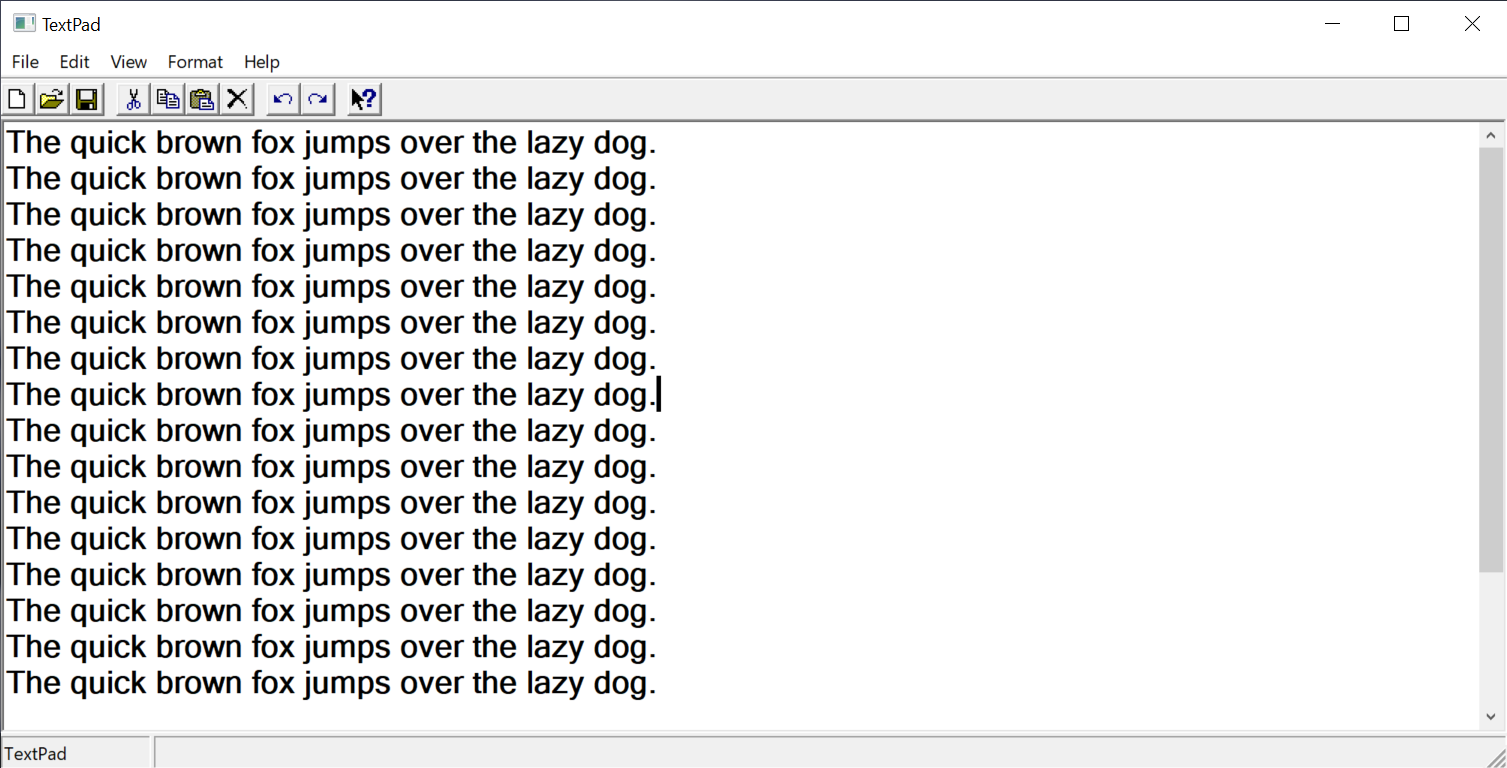Open the View menu

(x=129, y=62)
